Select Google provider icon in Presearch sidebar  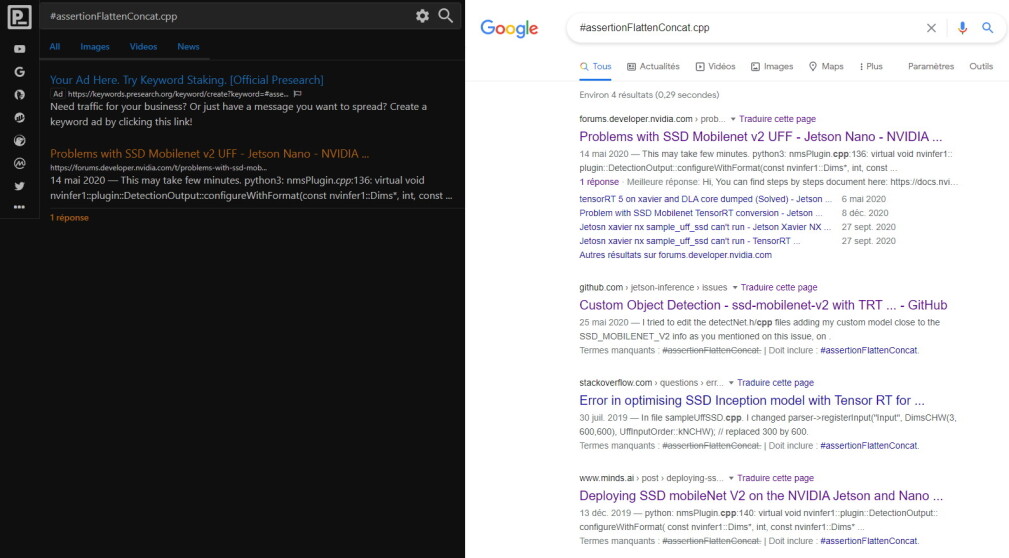click(20, 72)
